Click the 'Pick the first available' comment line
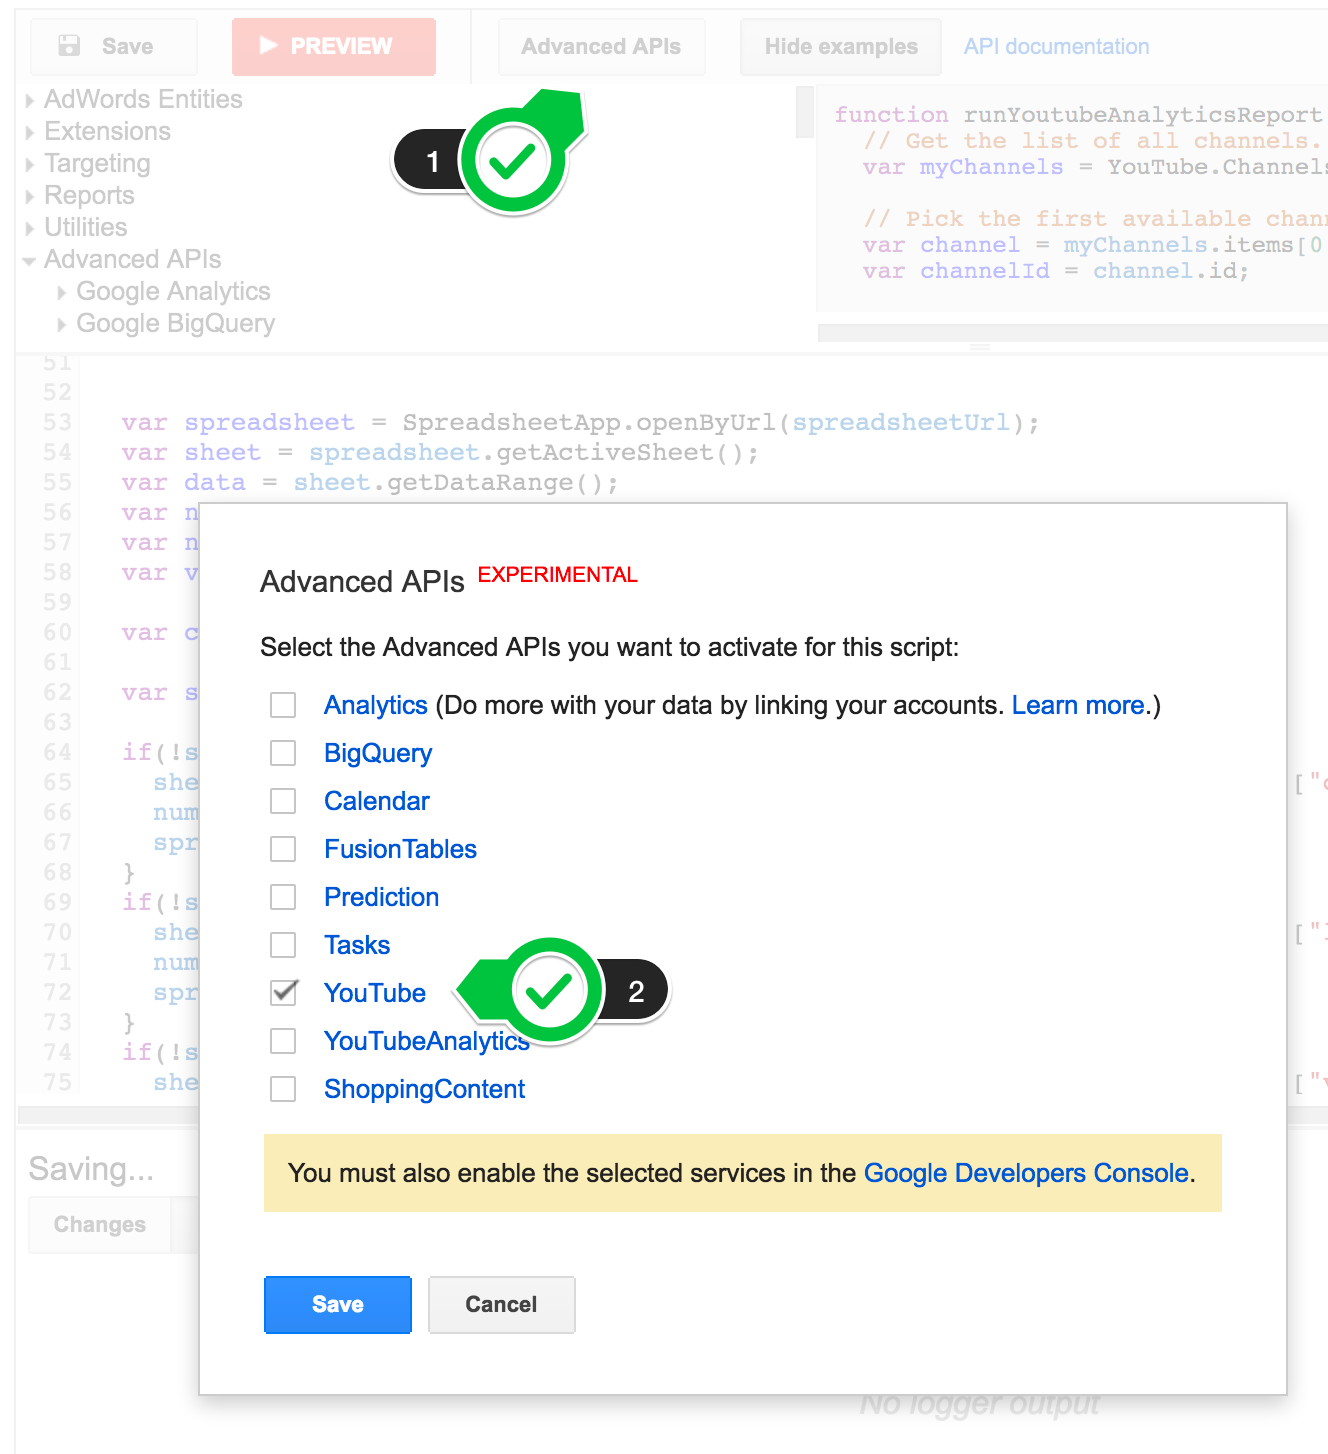1328x1454 pixels. point(1095,219)
